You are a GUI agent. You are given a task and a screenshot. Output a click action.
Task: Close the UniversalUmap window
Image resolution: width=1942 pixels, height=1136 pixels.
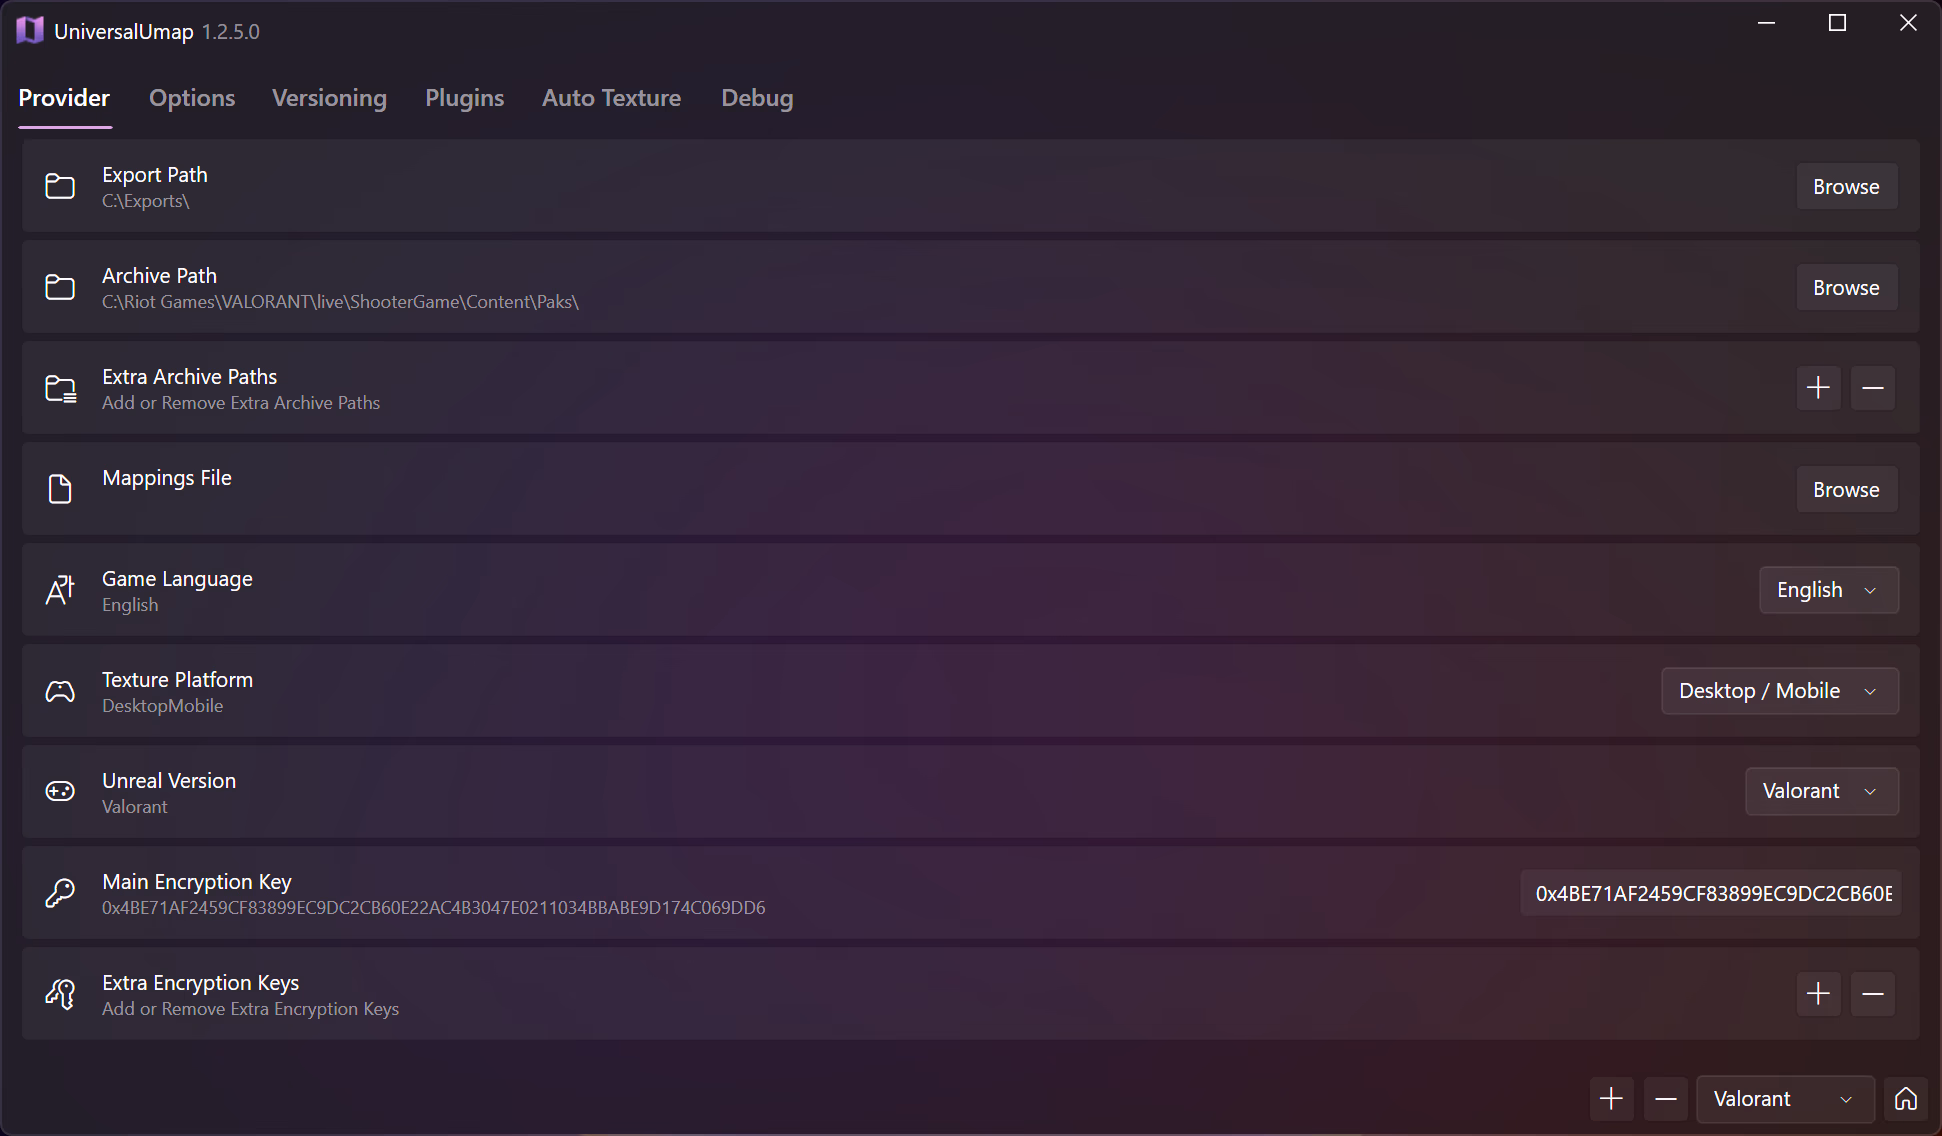click(x=1908, y=23)
